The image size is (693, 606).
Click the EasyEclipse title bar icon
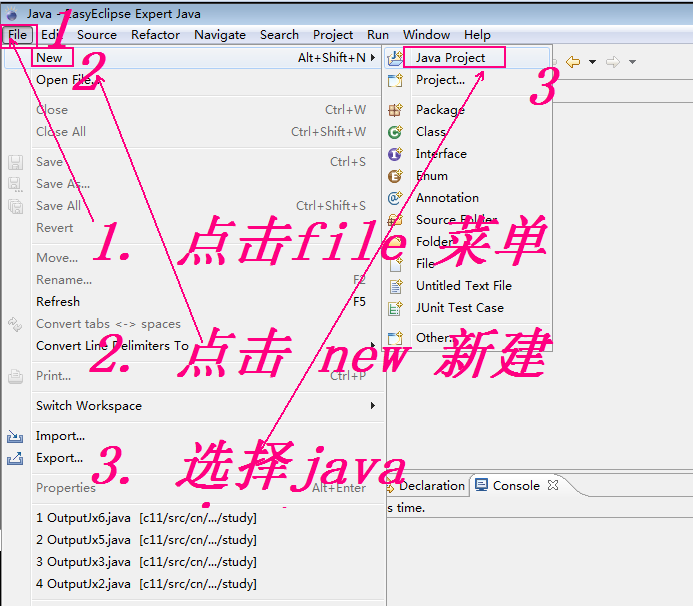click(11, 14)
